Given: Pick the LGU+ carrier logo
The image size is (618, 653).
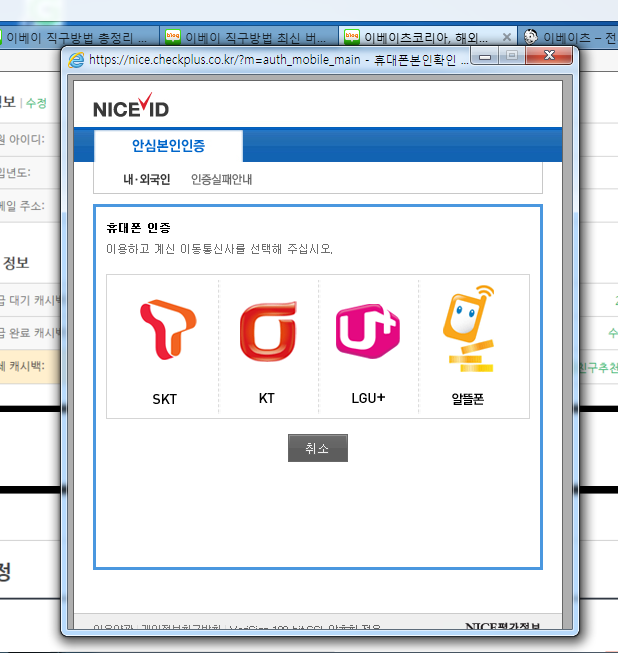Looking at the screenshot, I should 368,331.
